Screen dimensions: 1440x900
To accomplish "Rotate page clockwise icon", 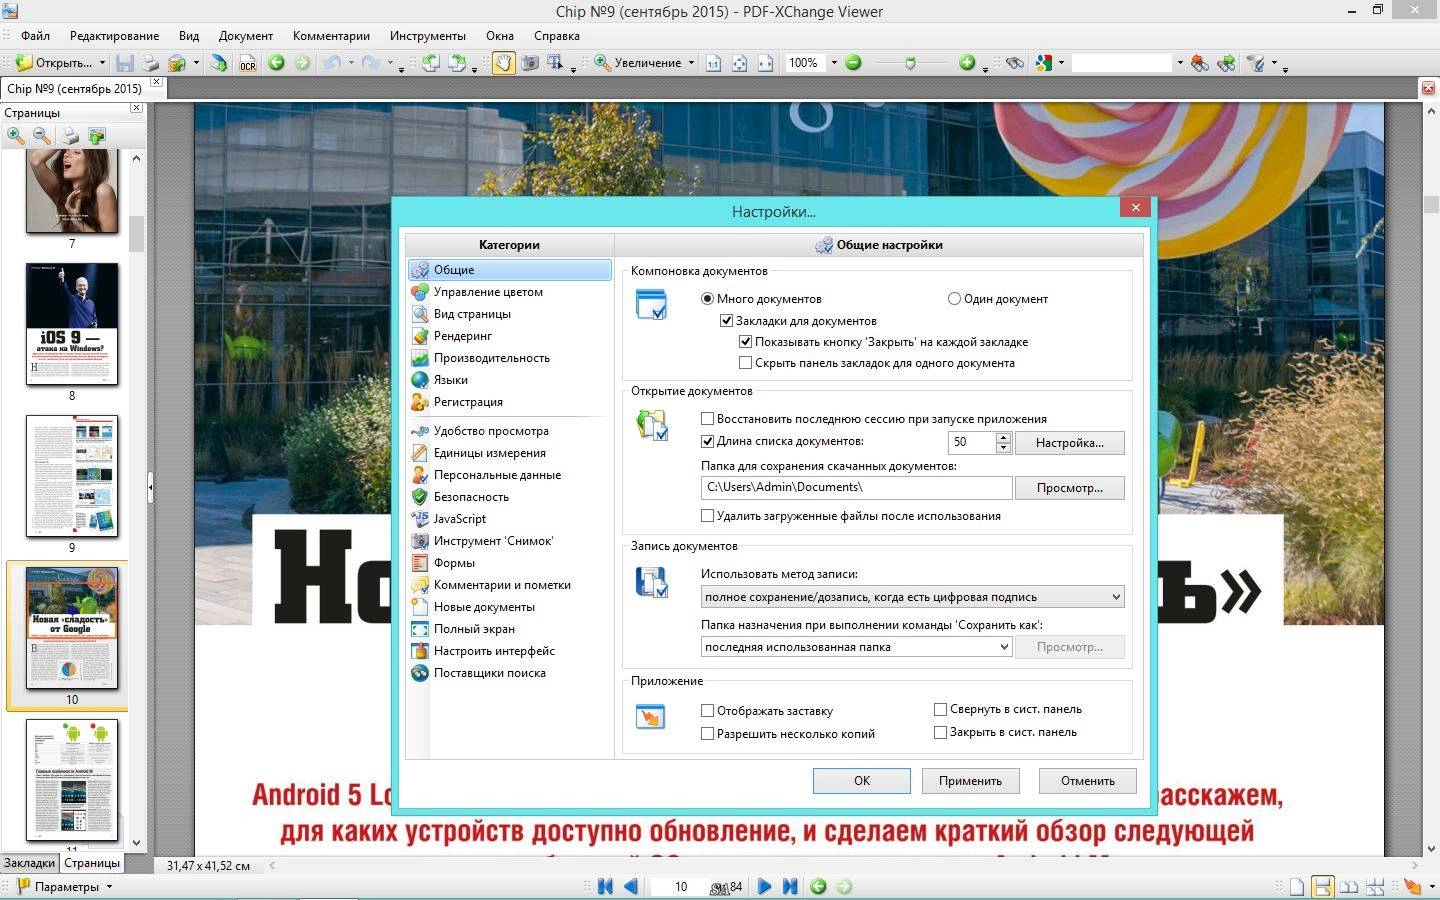I will point(457,63).
